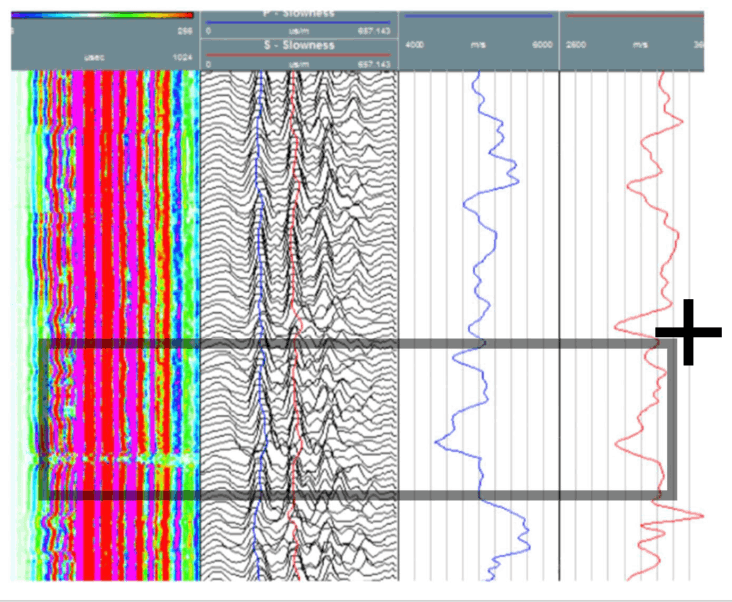The image size is (732, 602).
Task: Click the black crosshair cursor marker
Action: (688, 332)
